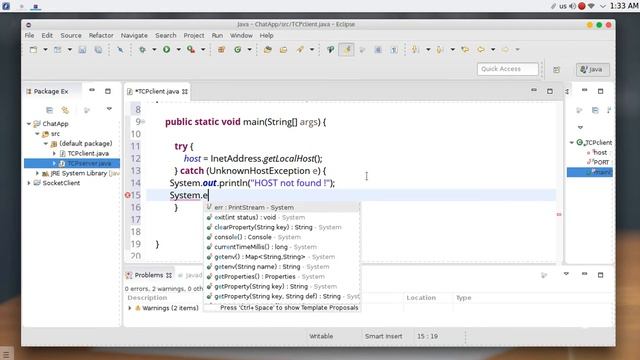The height and width of the screenshot is (360, 640).
Task: Click the volume icon in system tray
Action: coord(572,6)
